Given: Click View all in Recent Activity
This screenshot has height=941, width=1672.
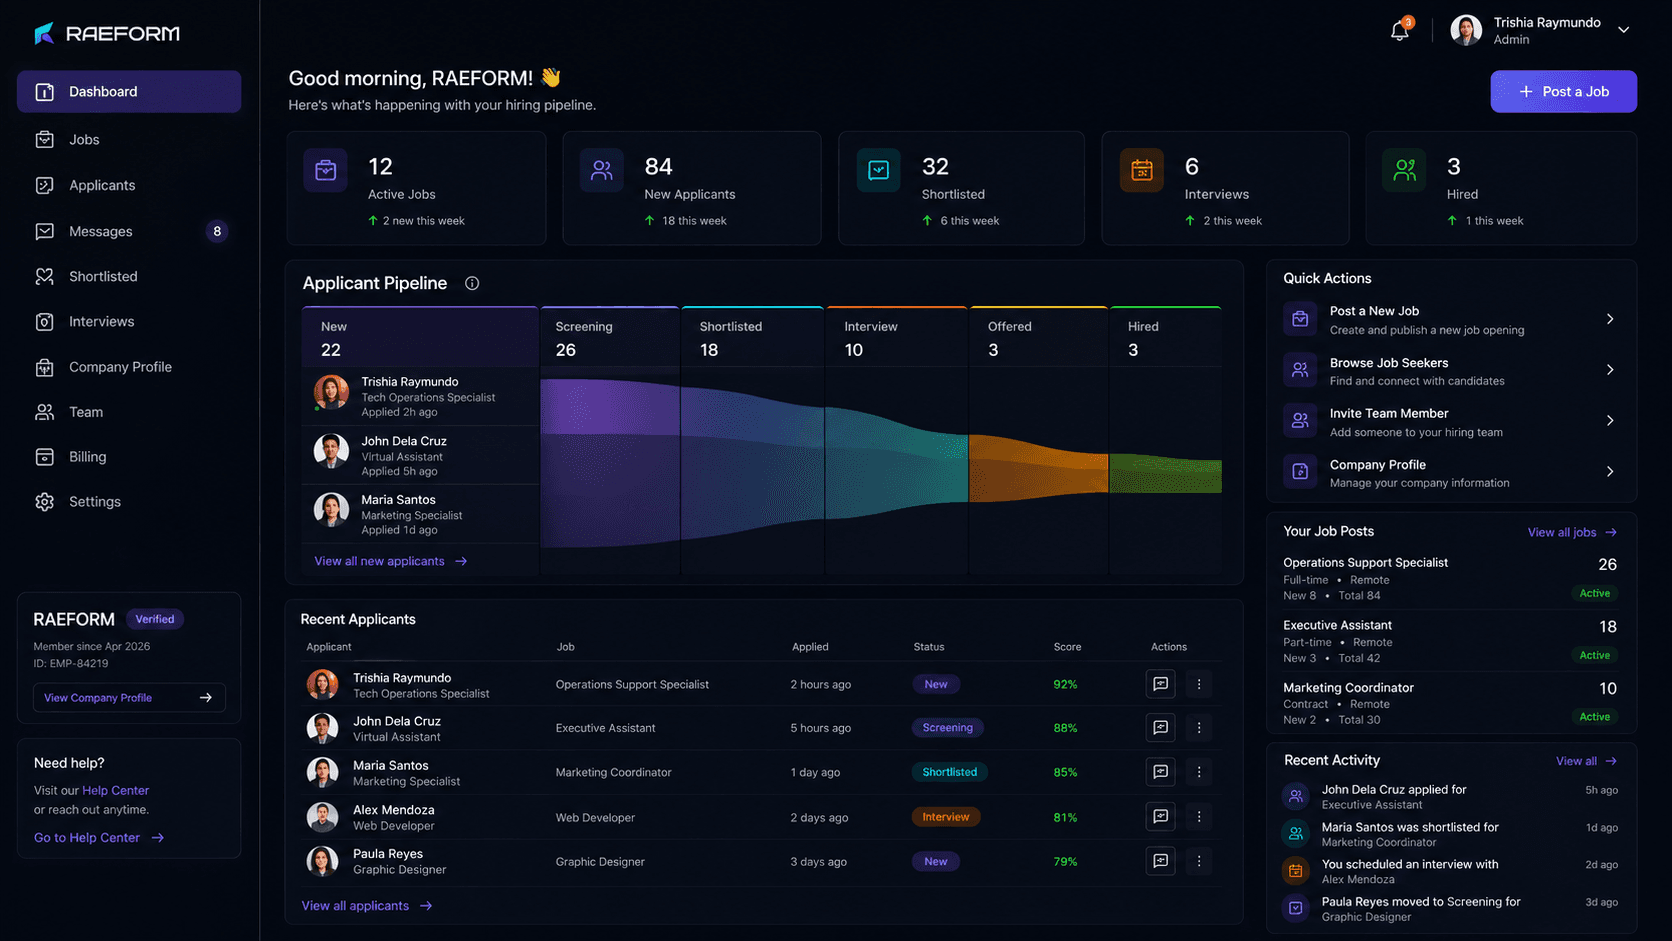Looking at the screenshot, I should 1586,761.
